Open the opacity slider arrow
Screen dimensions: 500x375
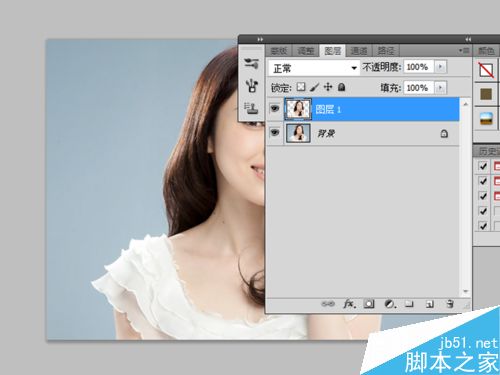[x=440, y=67]
